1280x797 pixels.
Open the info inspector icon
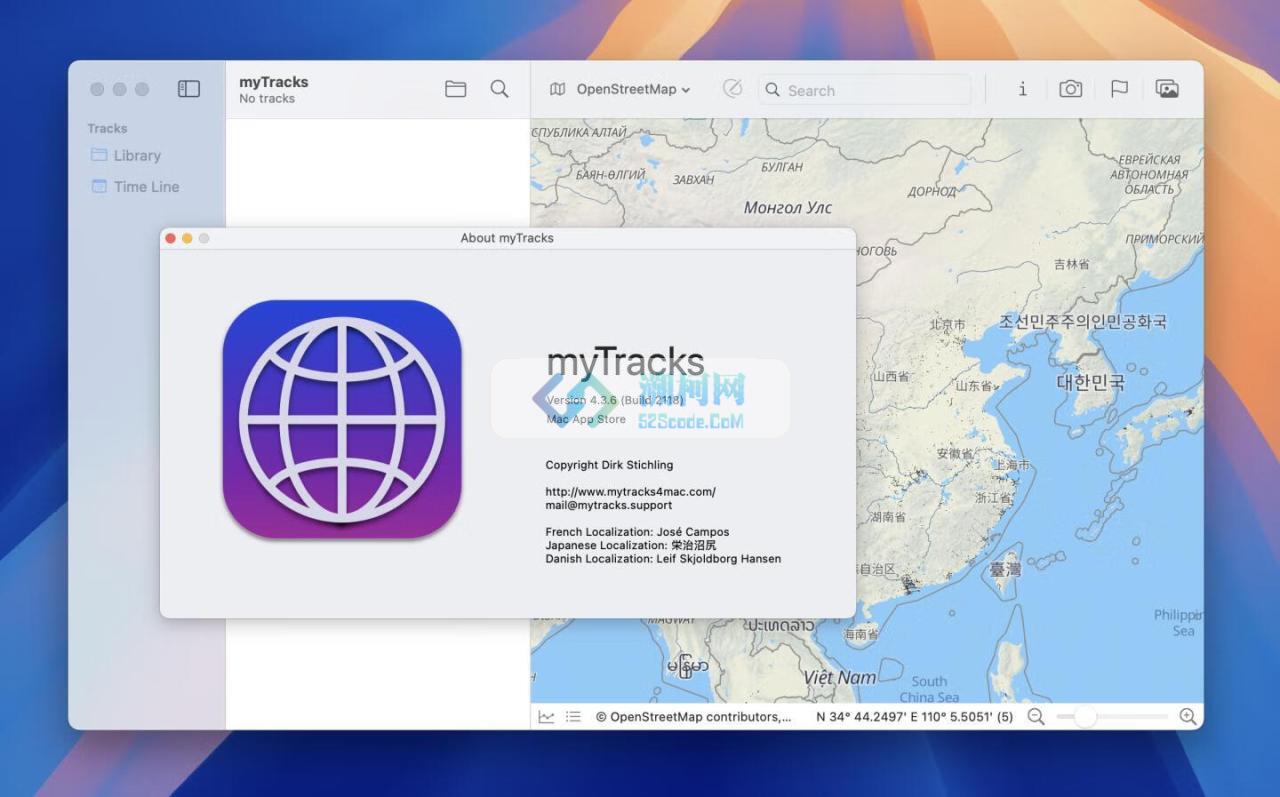pos(1022,89)
